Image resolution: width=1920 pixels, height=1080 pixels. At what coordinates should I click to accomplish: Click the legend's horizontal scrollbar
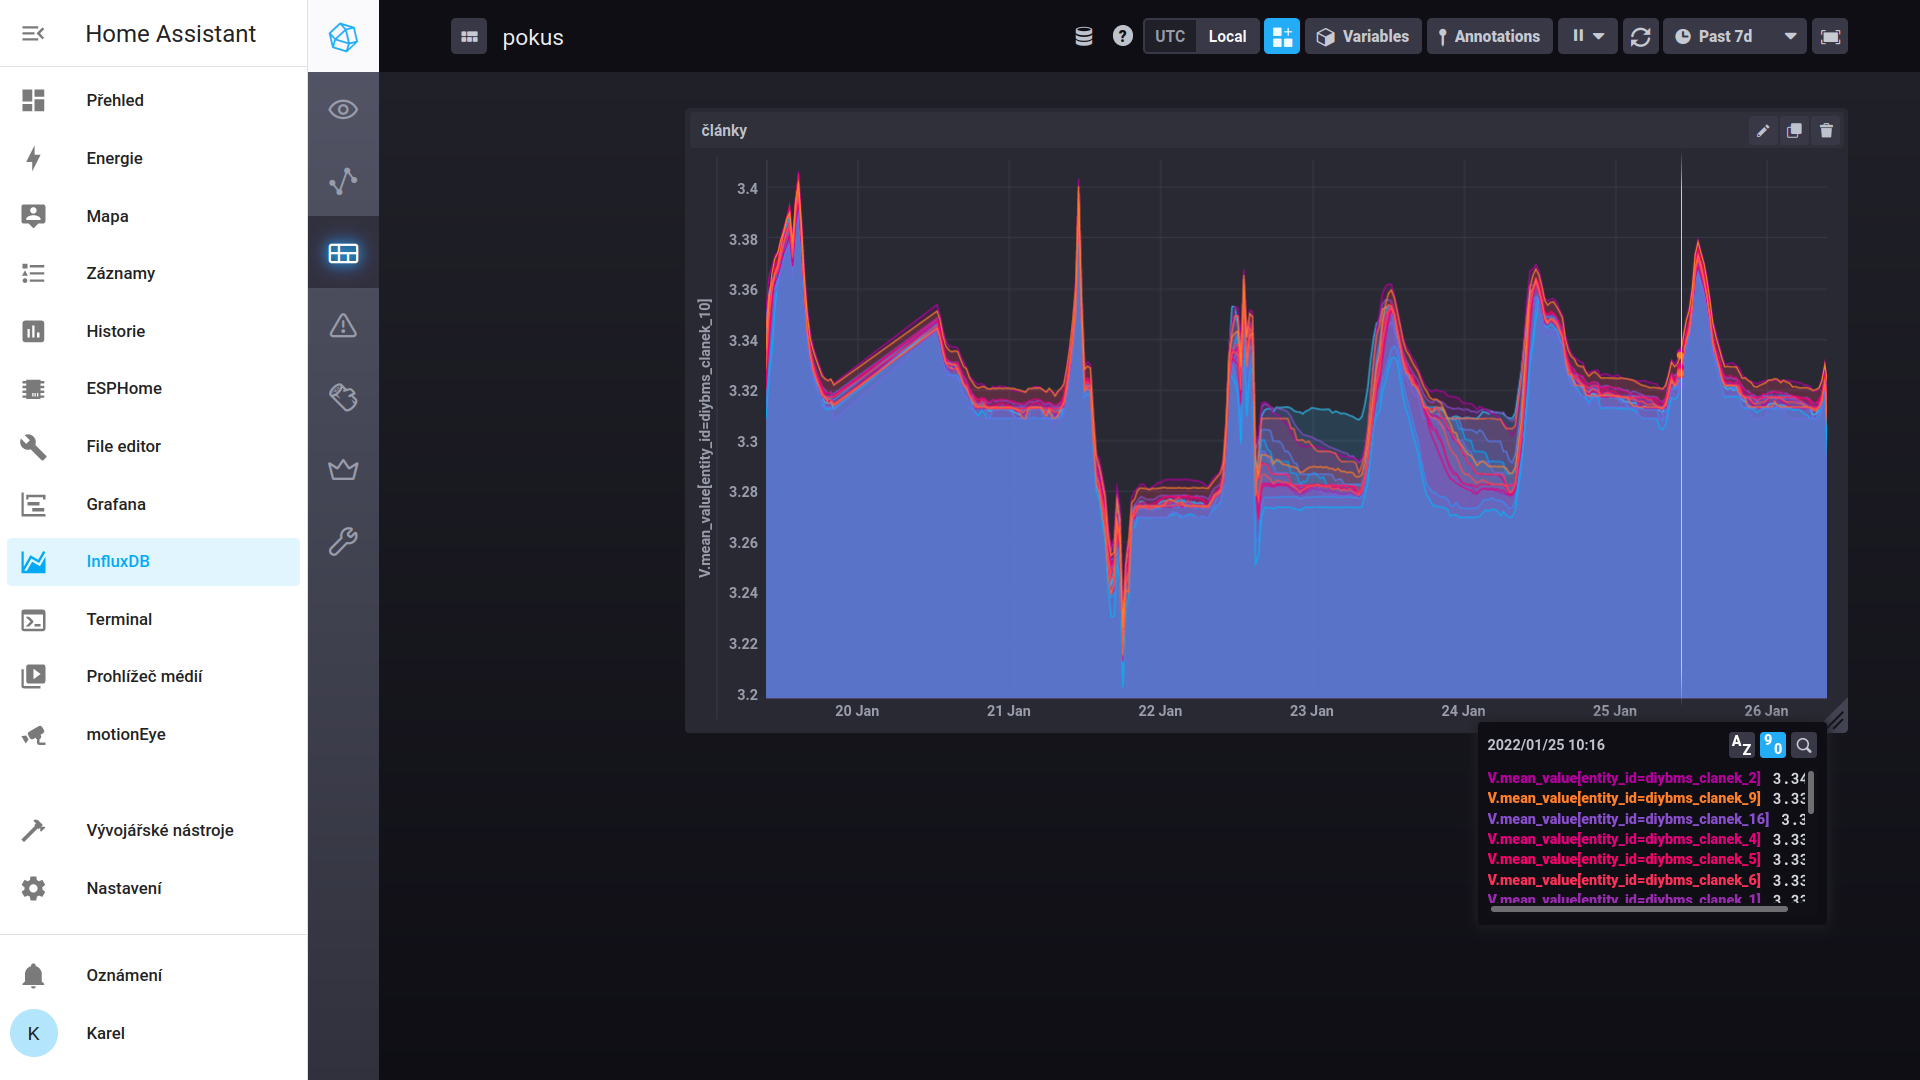pos(1638,909)
